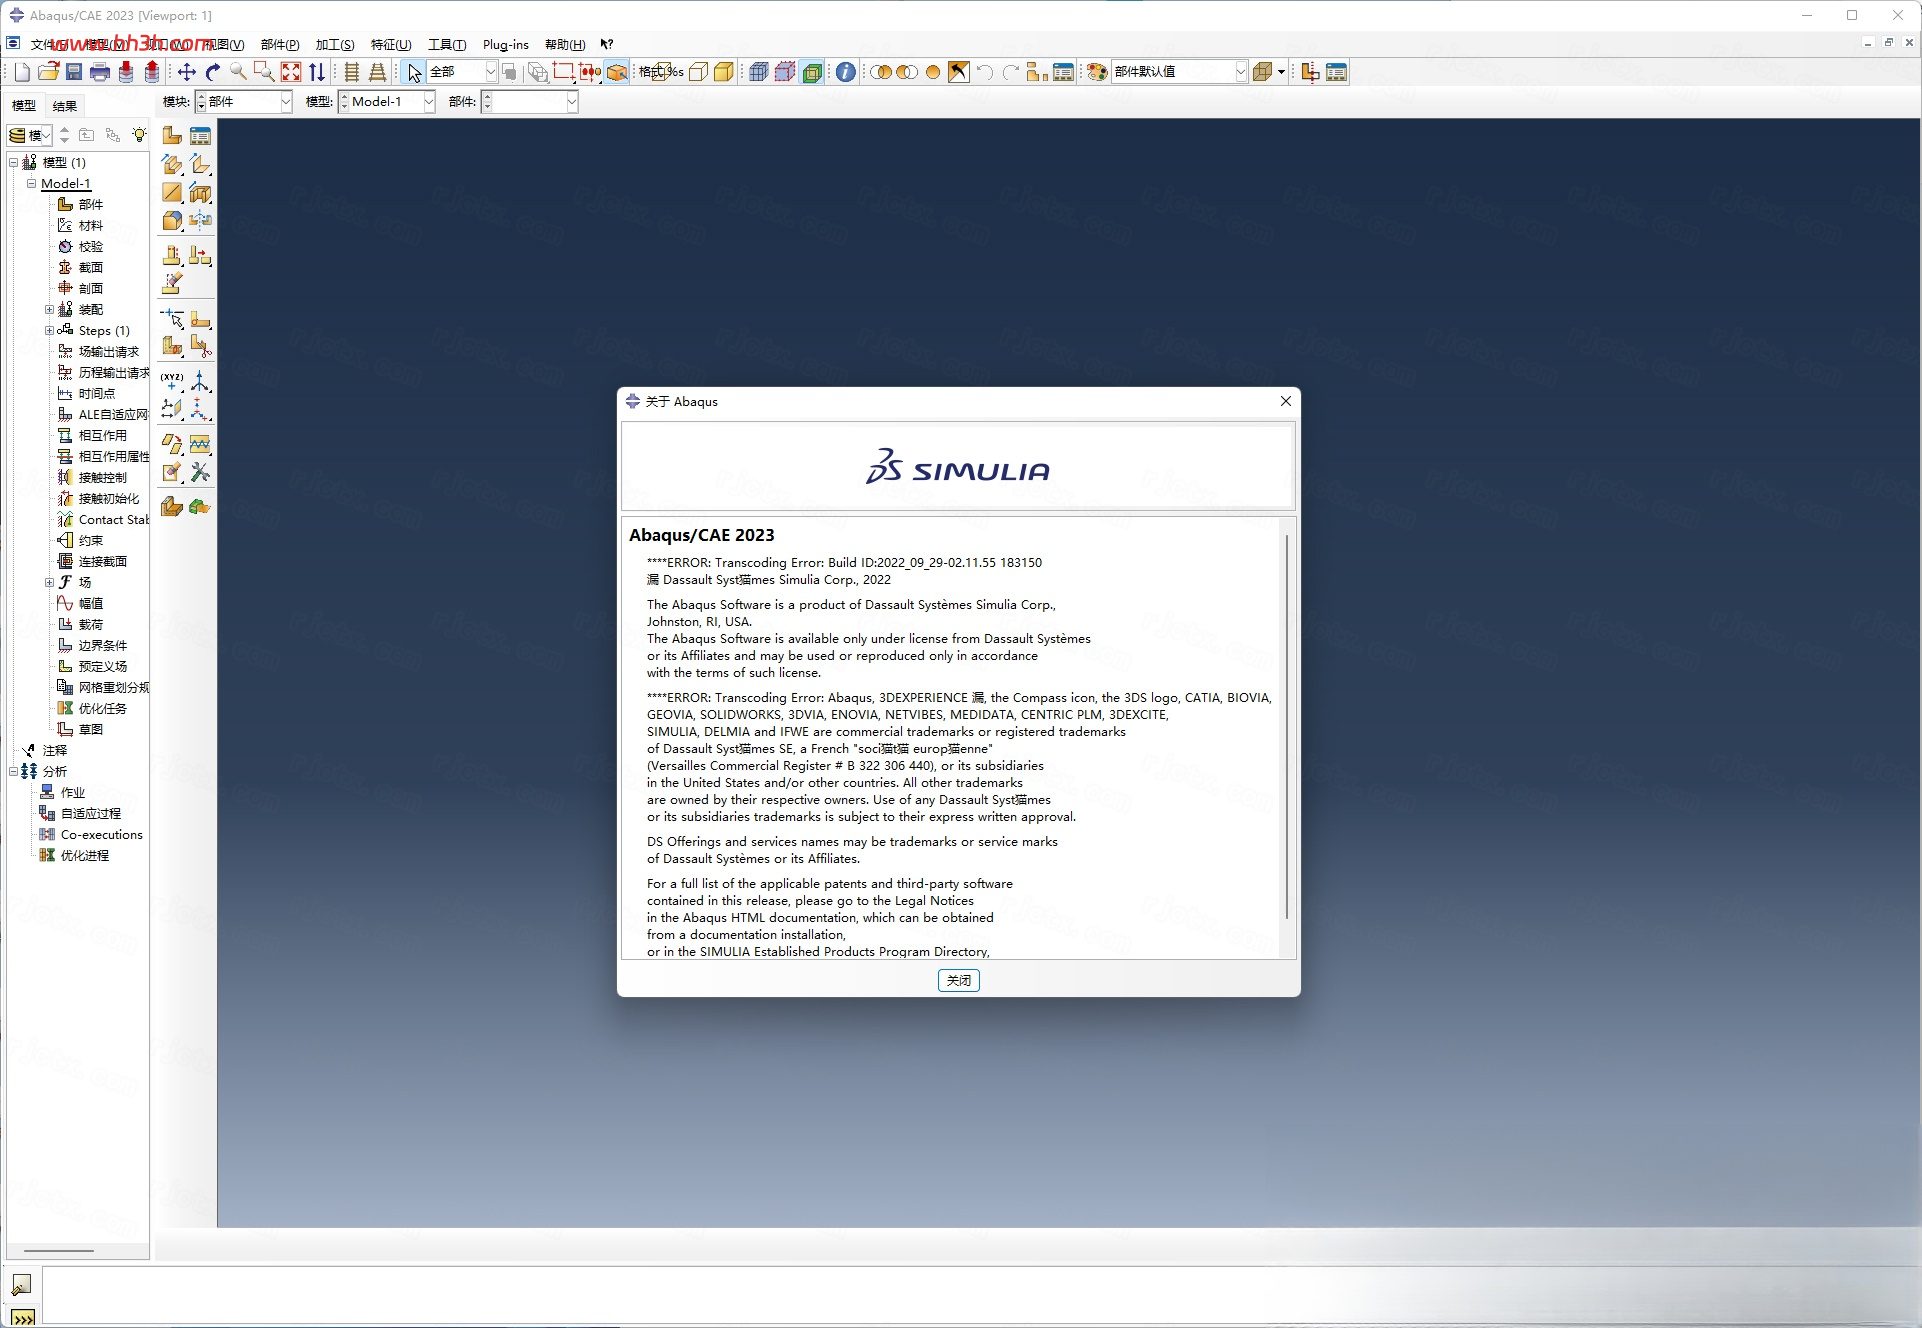Viewport: 1922px width, 1328px height.
Task: Toggle the selection pointer tool
Action: [414, 72]
